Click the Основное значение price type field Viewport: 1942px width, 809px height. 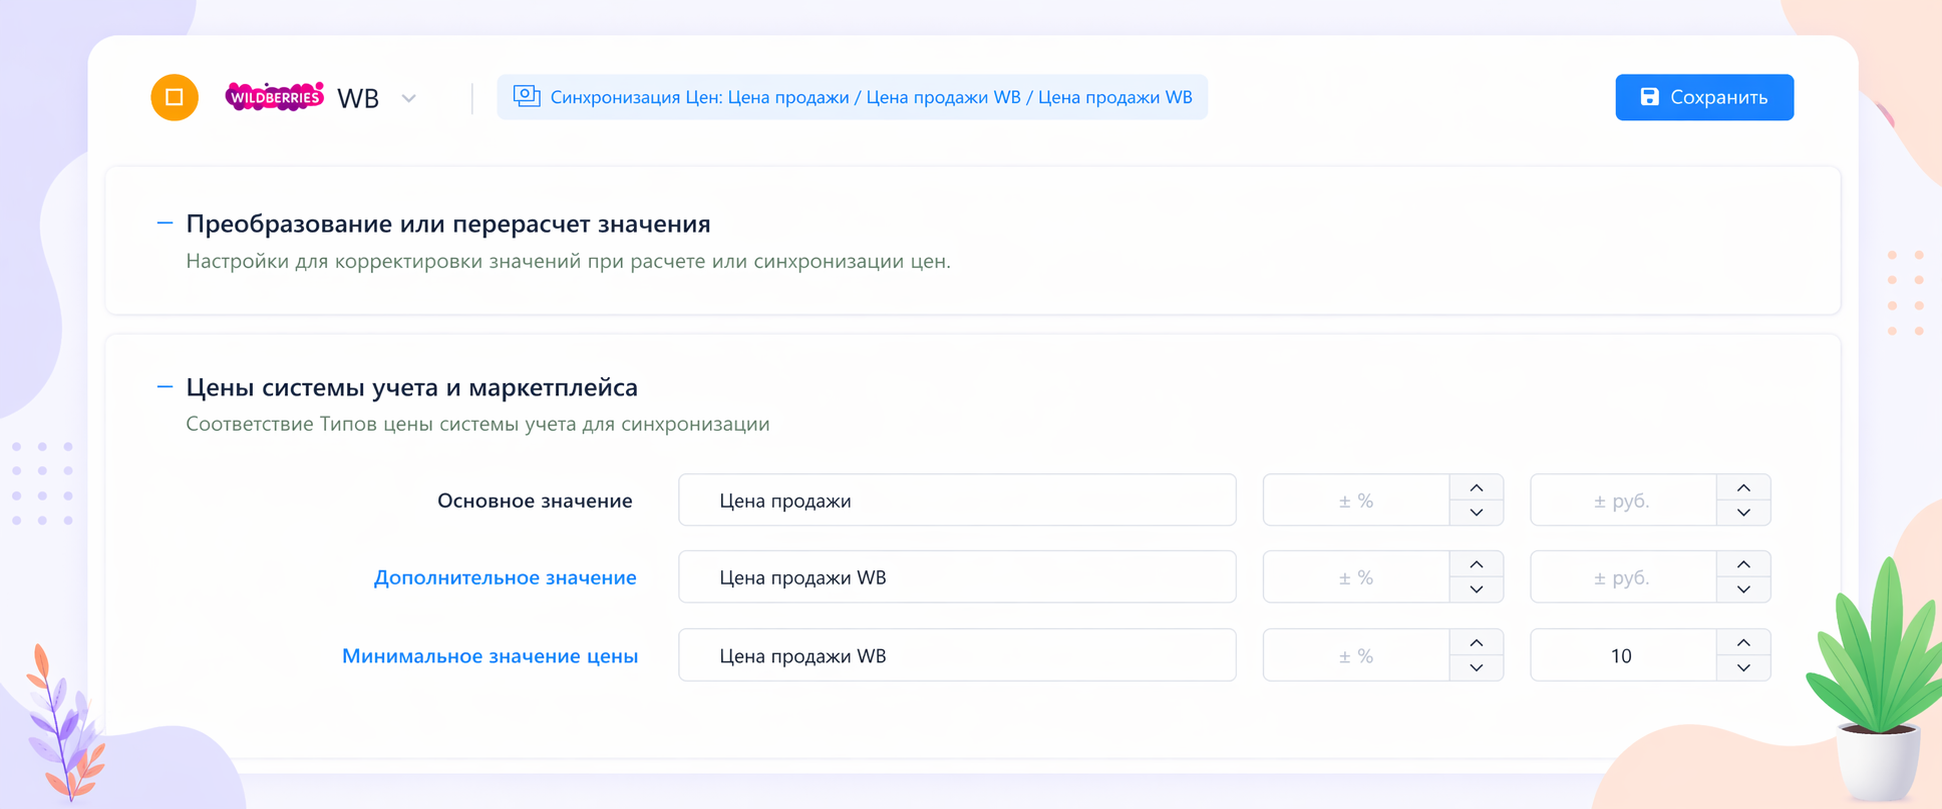(957, 500)
